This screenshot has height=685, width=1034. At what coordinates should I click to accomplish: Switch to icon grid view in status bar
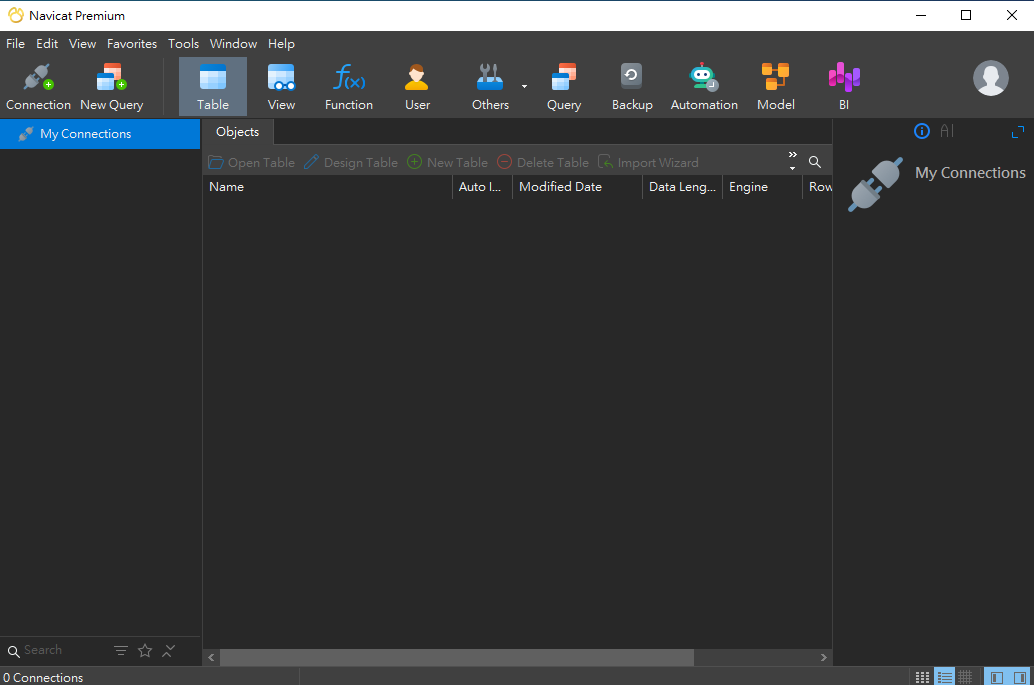tap(922, 677)
